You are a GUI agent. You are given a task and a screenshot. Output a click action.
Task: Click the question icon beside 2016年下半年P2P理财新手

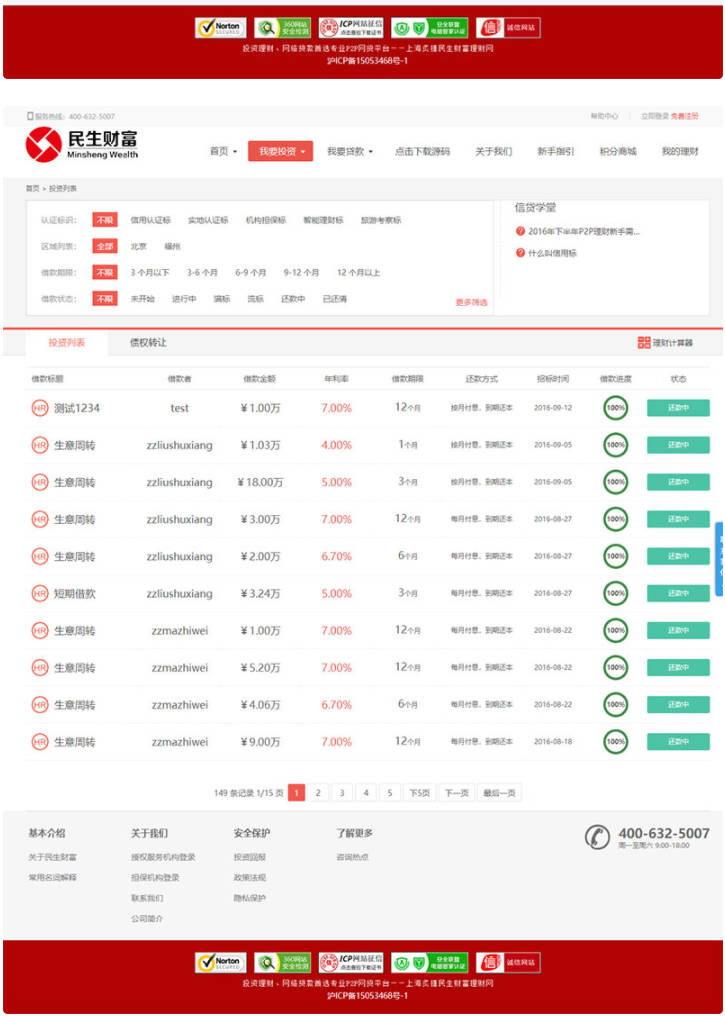click(520, 231)
